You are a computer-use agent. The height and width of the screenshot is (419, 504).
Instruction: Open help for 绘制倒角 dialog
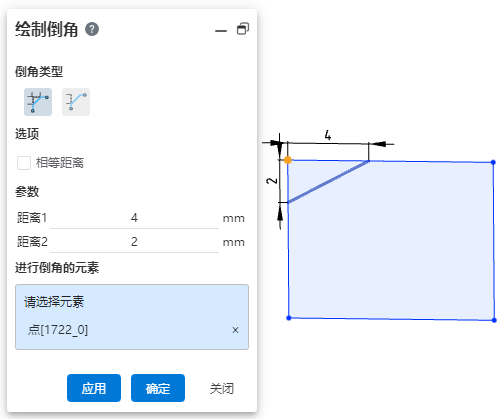(x=92, y=29)
